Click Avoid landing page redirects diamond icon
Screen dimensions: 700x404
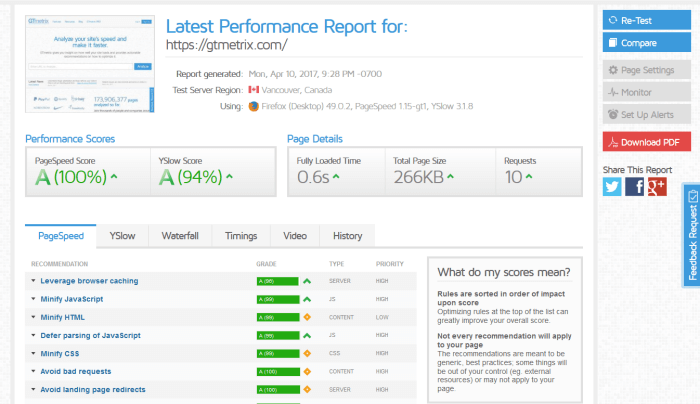pyautogui.click(x=307, y=389)
